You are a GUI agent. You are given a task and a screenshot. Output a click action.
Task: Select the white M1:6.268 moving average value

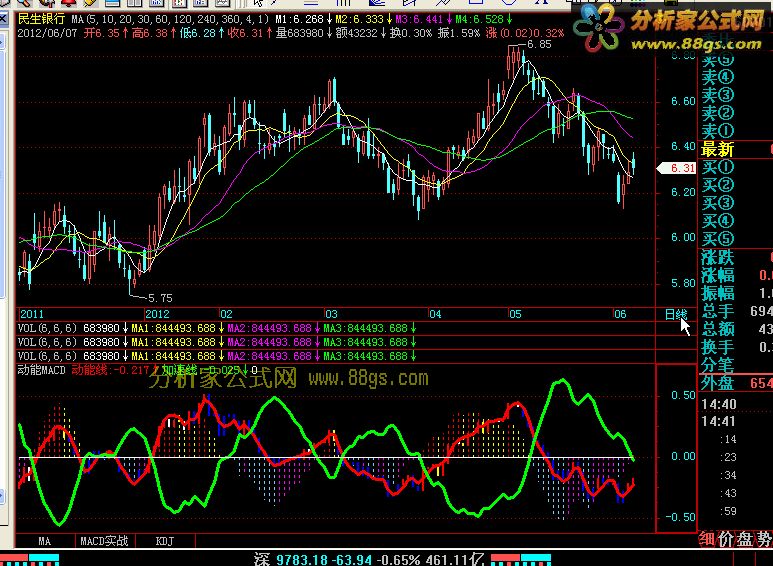[x=299, y=20]
